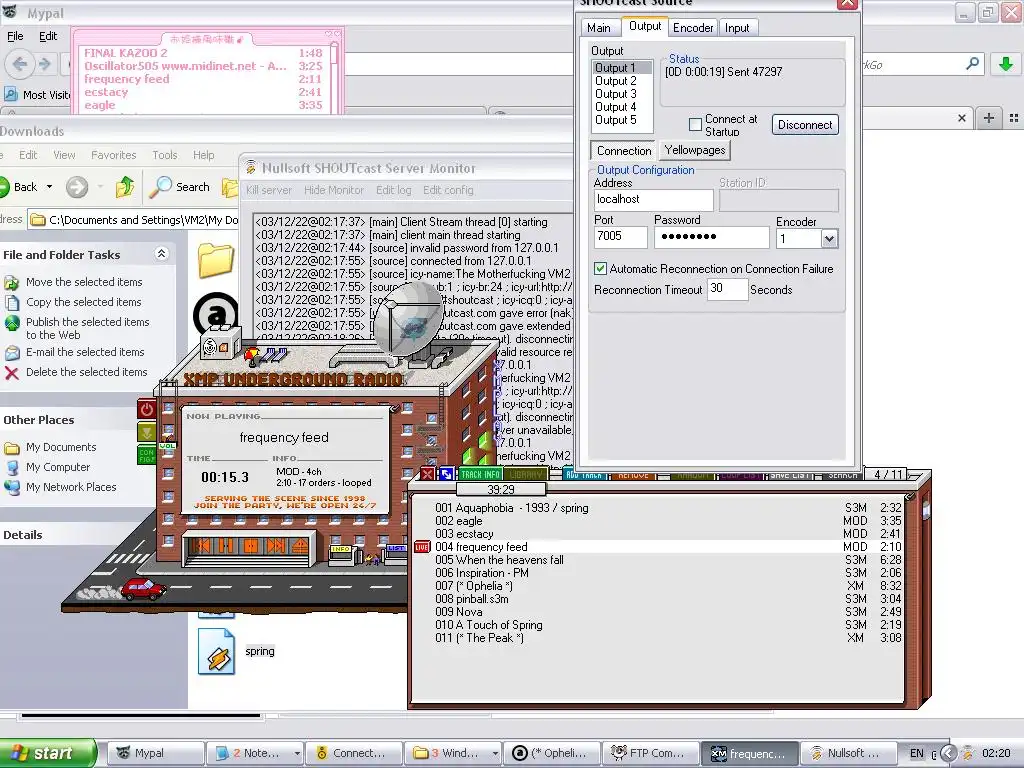Viewport: 1024px width, 768px height.
Task: Select playlist track 009 Nova
Action: (667, 612)
